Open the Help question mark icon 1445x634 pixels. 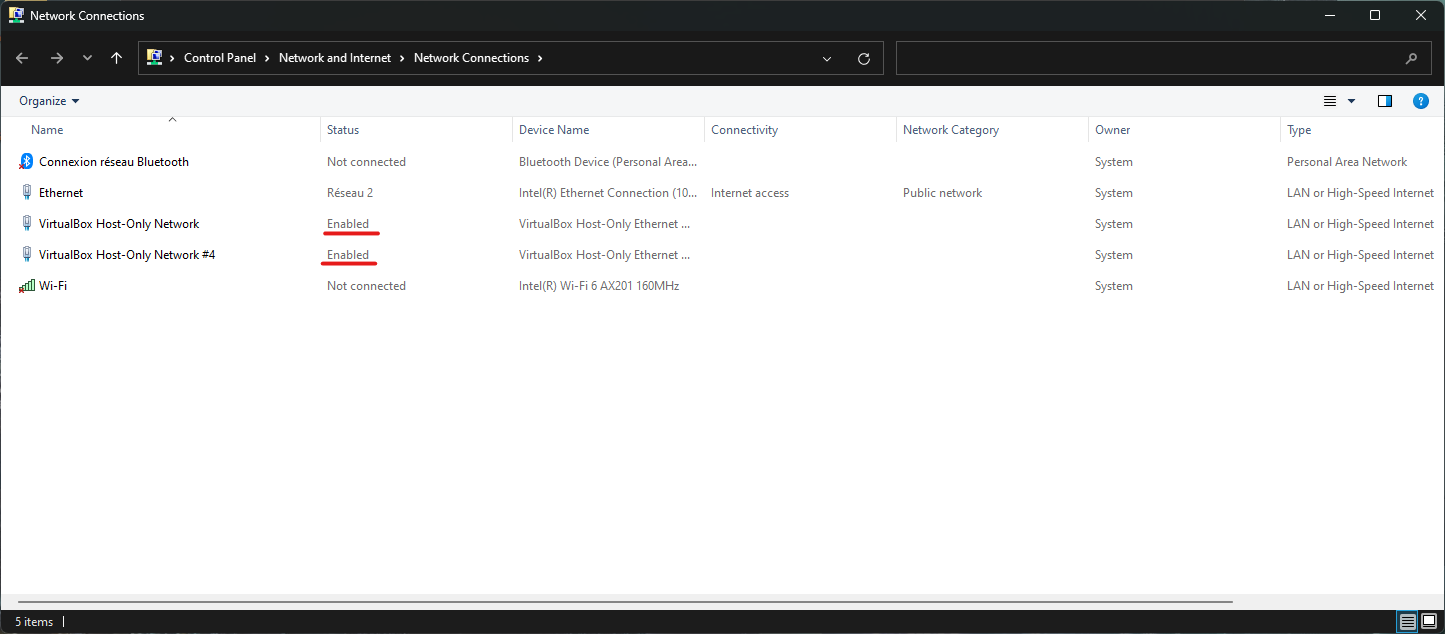click(x=1420, y=101)
